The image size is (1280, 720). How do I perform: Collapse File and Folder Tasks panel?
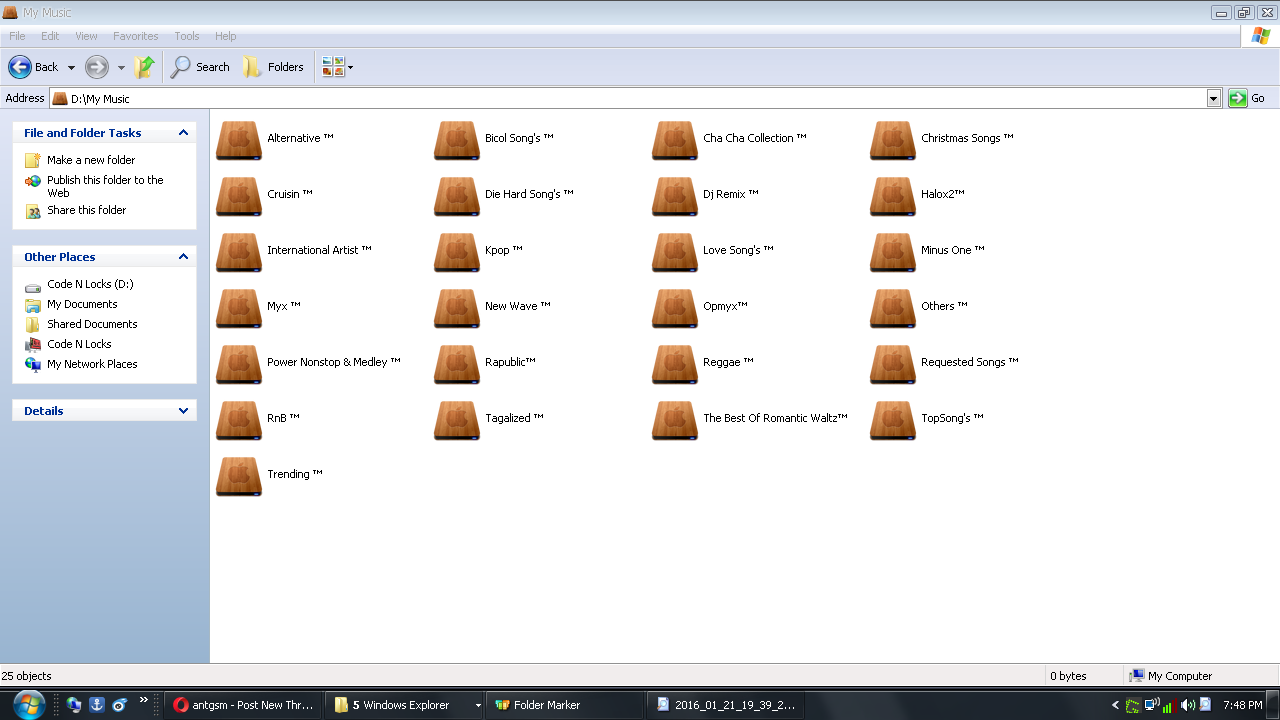coord(183,133)
